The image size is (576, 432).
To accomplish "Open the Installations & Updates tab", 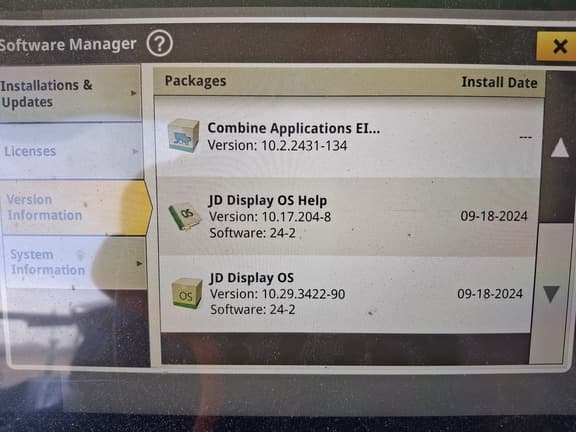I will [x=70, y=94].
